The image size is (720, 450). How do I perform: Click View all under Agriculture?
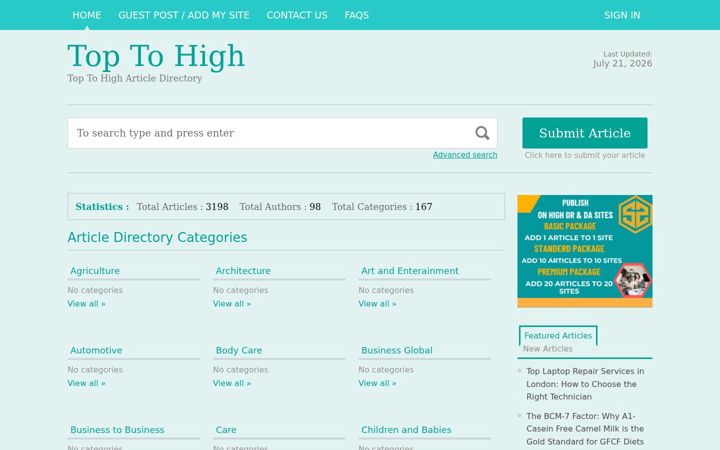click(x=86, y=304)
